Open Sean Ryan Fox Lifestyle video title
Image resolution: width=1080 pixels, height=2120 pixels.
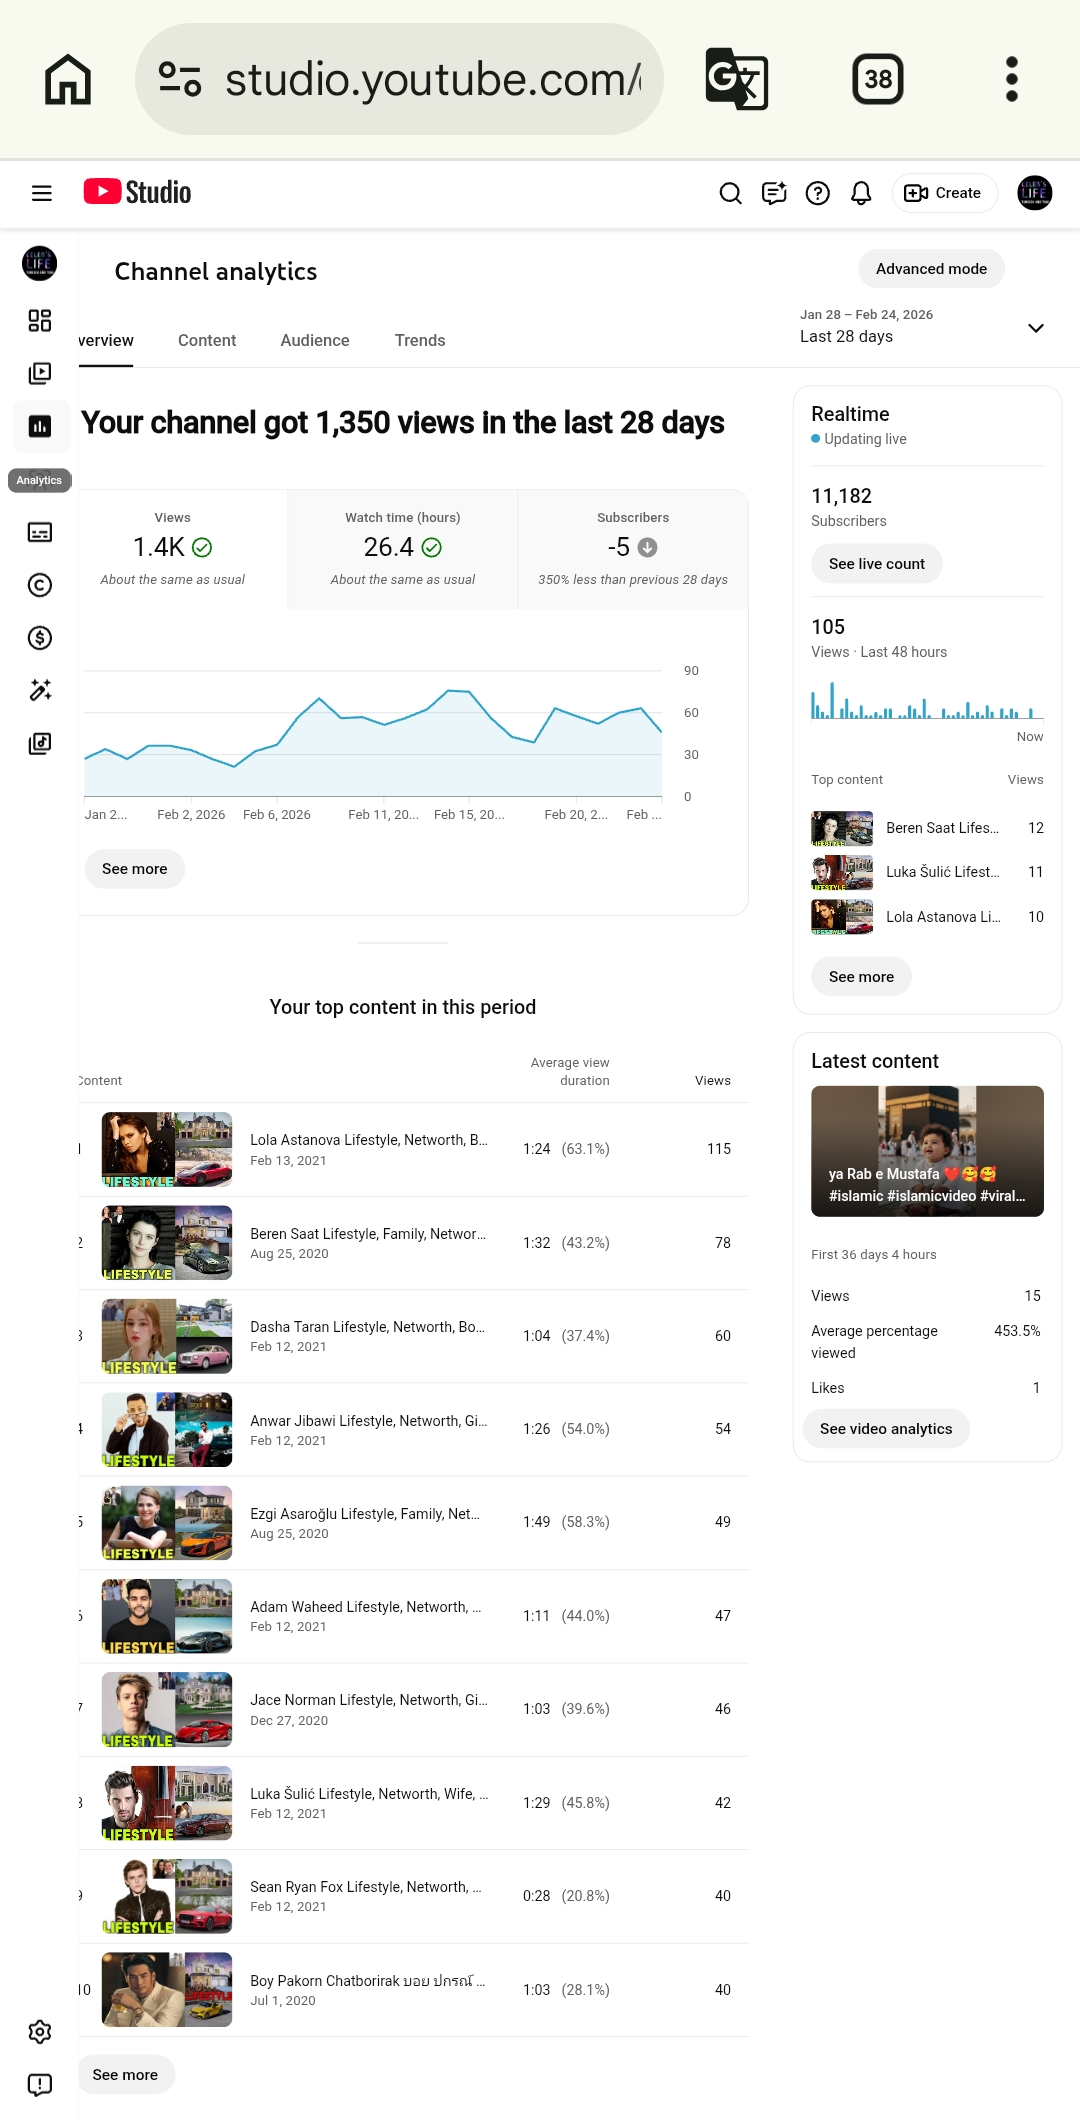366,1887
